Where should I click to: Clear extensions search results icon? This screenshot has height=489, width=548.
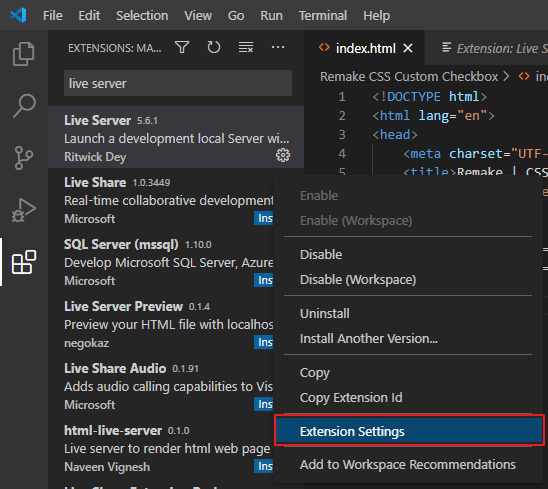(246, 47)
